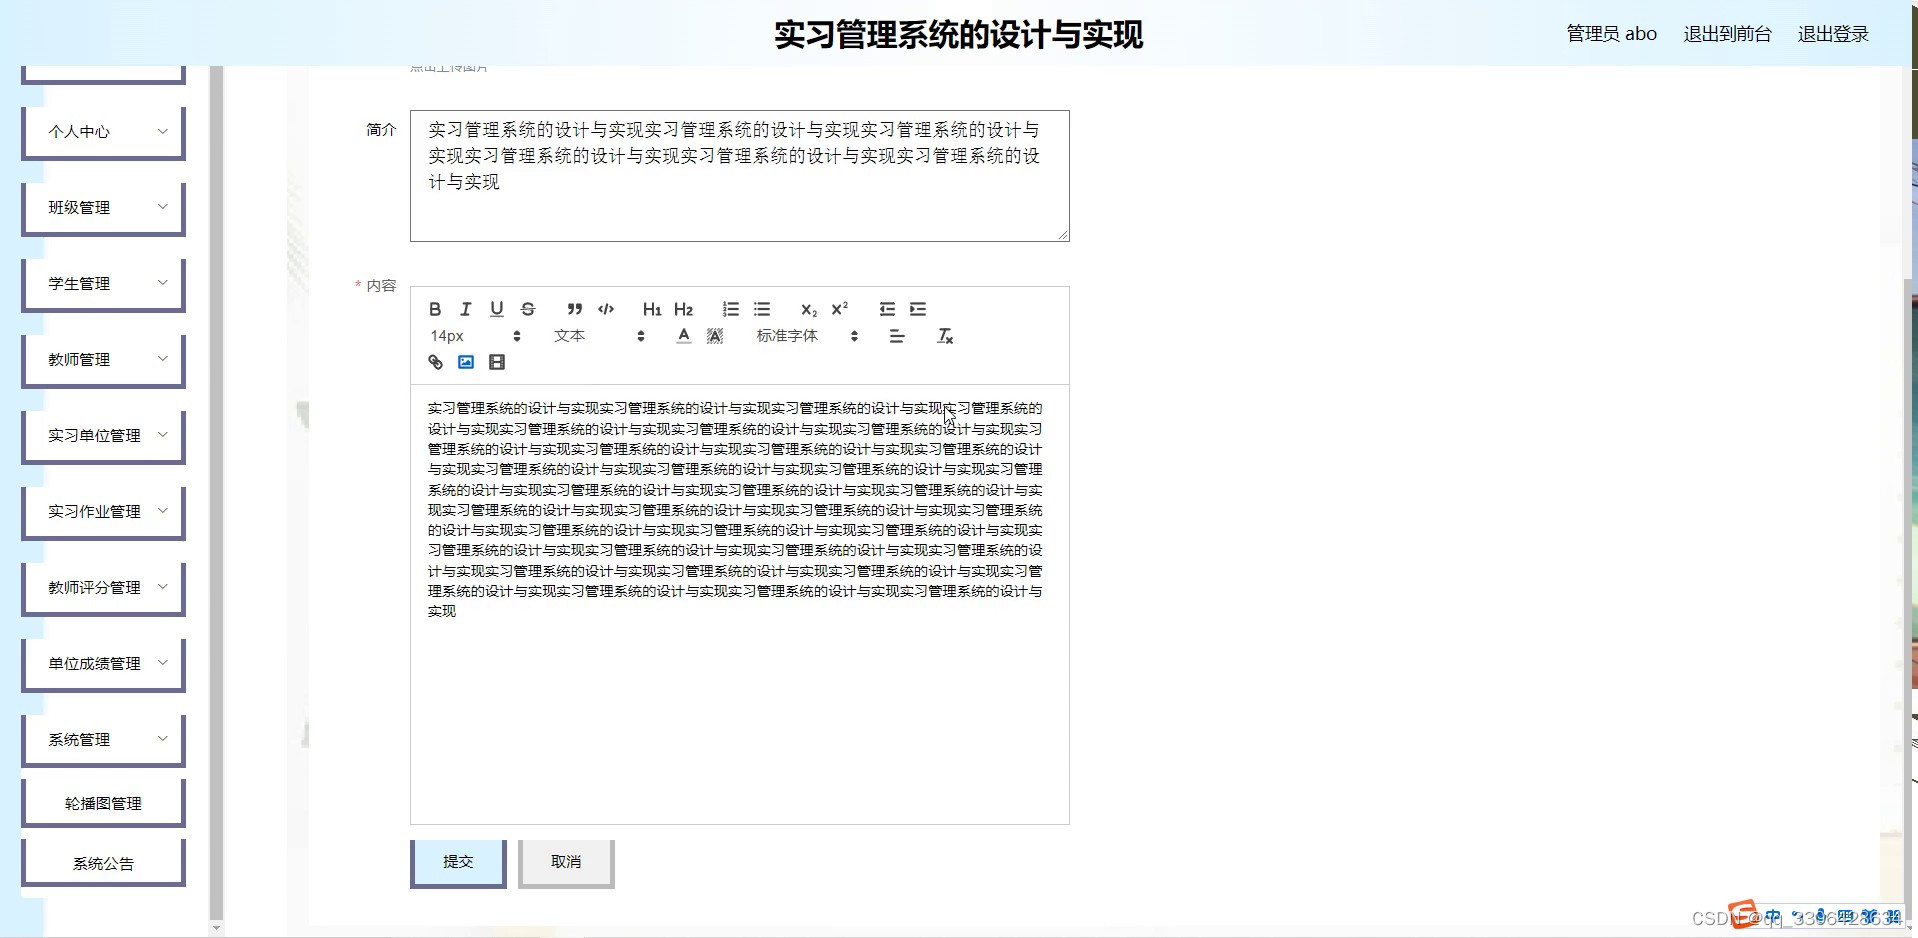Click the sidebar vertical scrollbar

pos(217,494)
